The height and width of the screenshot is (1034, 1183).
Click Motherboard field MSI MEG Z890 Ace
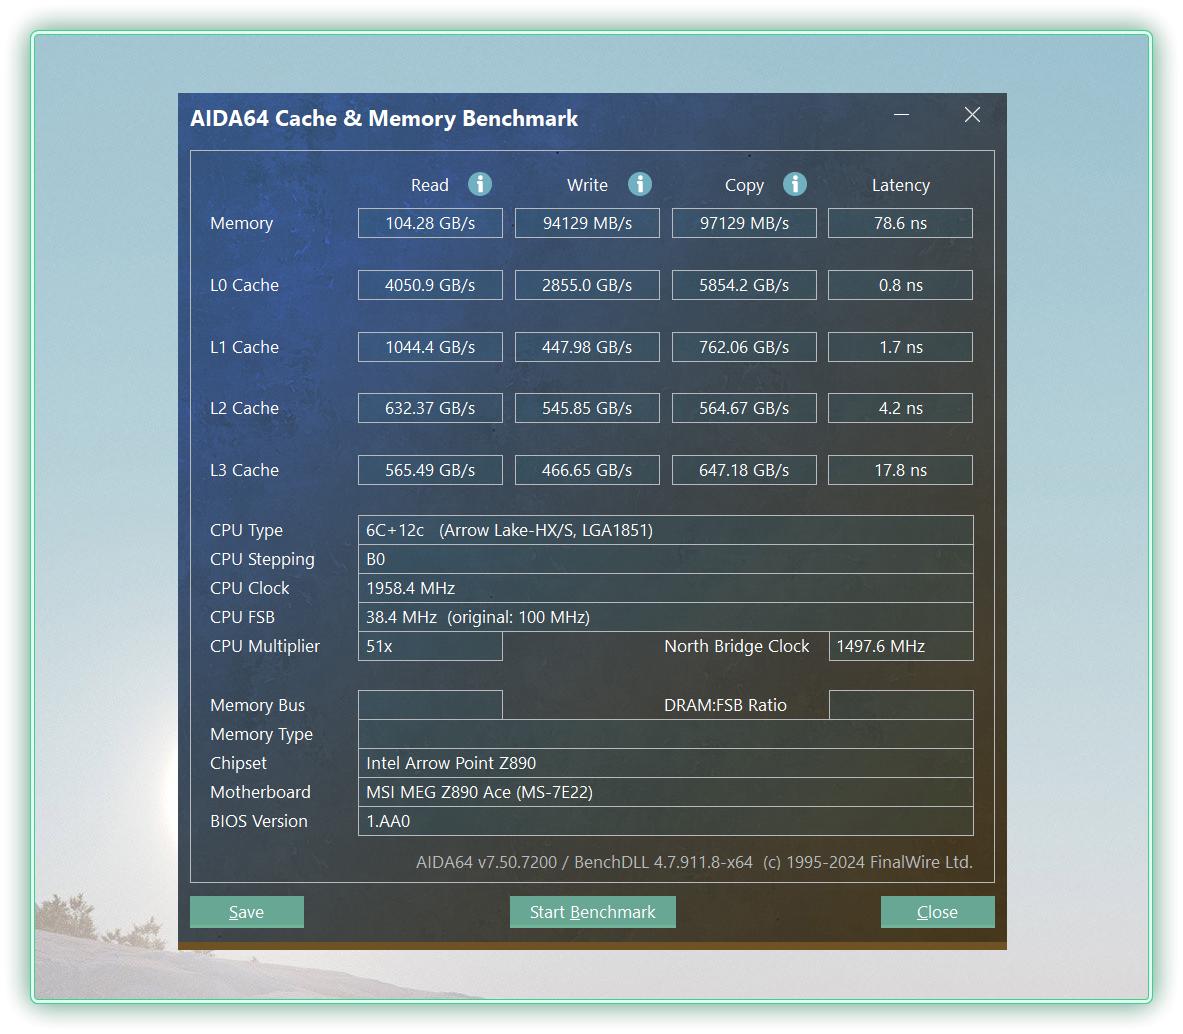[665, 792]
